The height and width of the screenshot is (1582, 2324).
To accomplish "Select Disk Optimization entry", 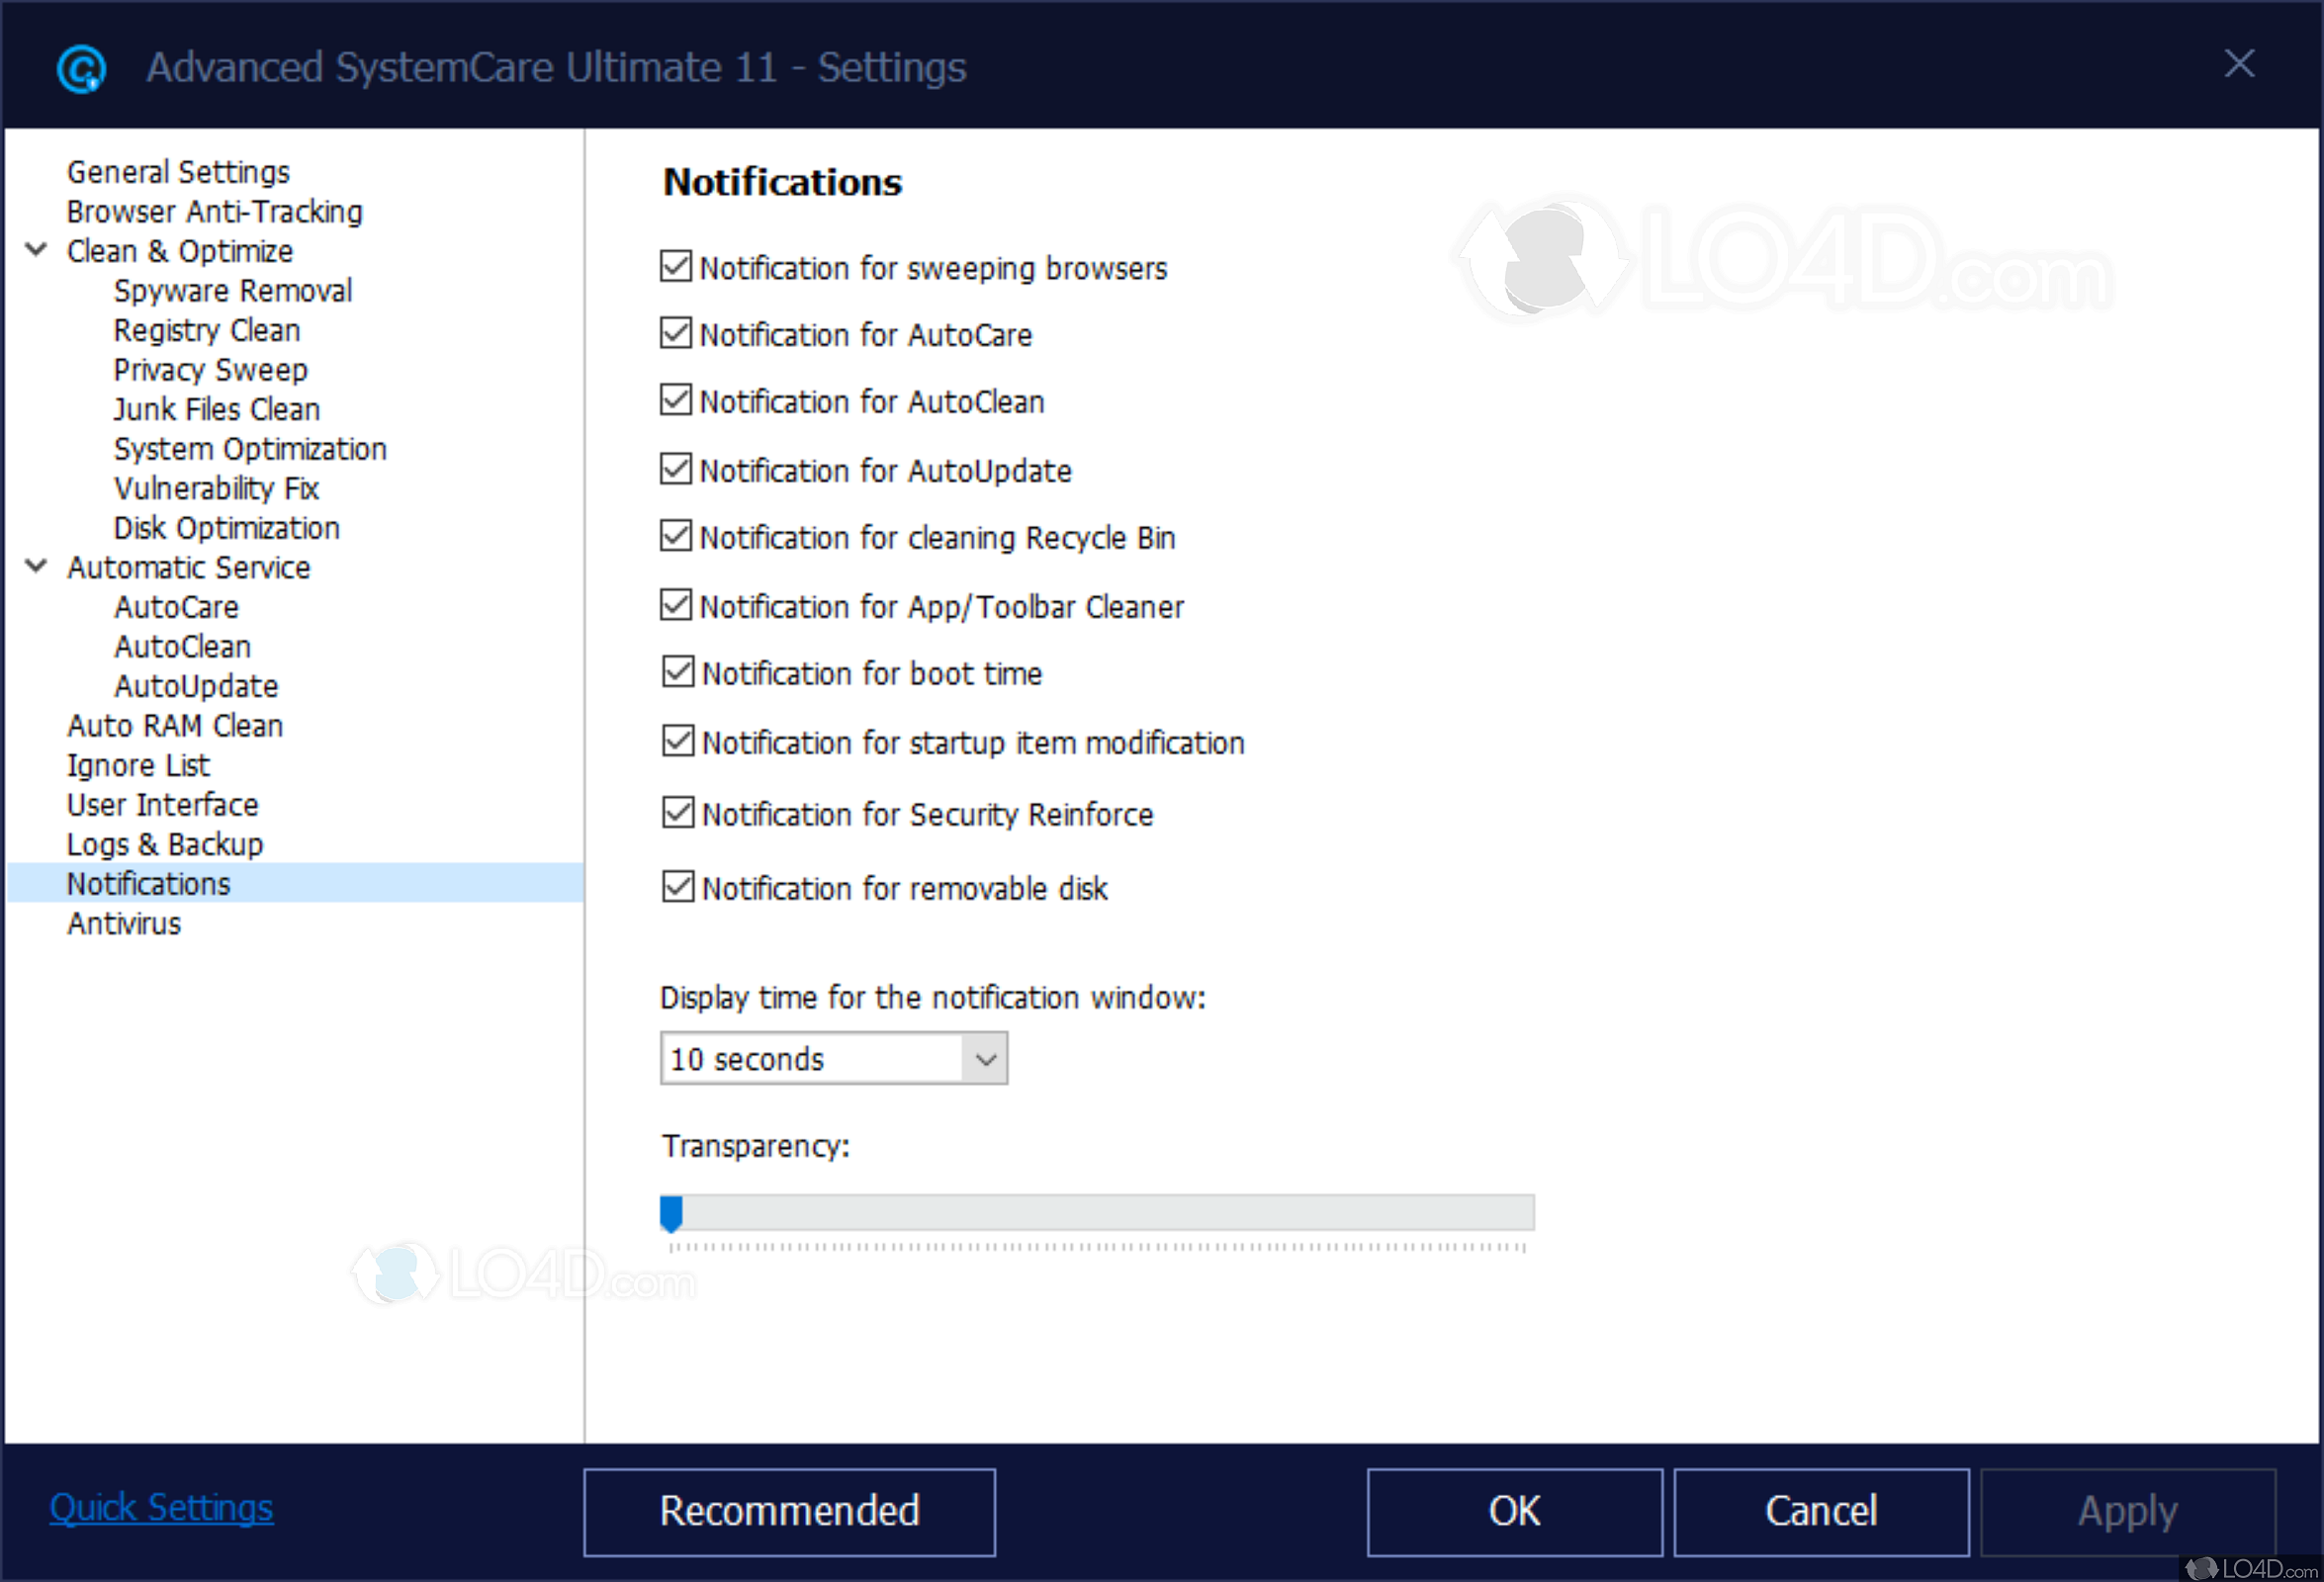I will (x=227, y=528).
